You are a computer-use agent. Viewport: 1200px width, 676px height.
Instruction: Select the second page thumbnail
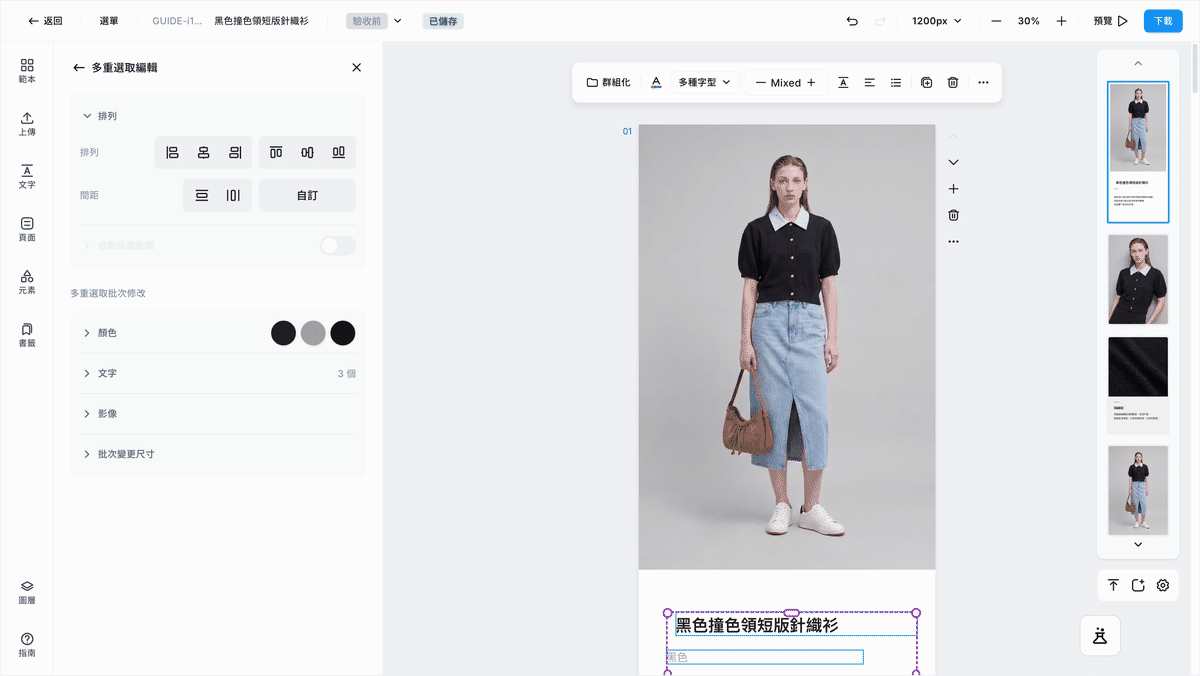[1138, 279]
